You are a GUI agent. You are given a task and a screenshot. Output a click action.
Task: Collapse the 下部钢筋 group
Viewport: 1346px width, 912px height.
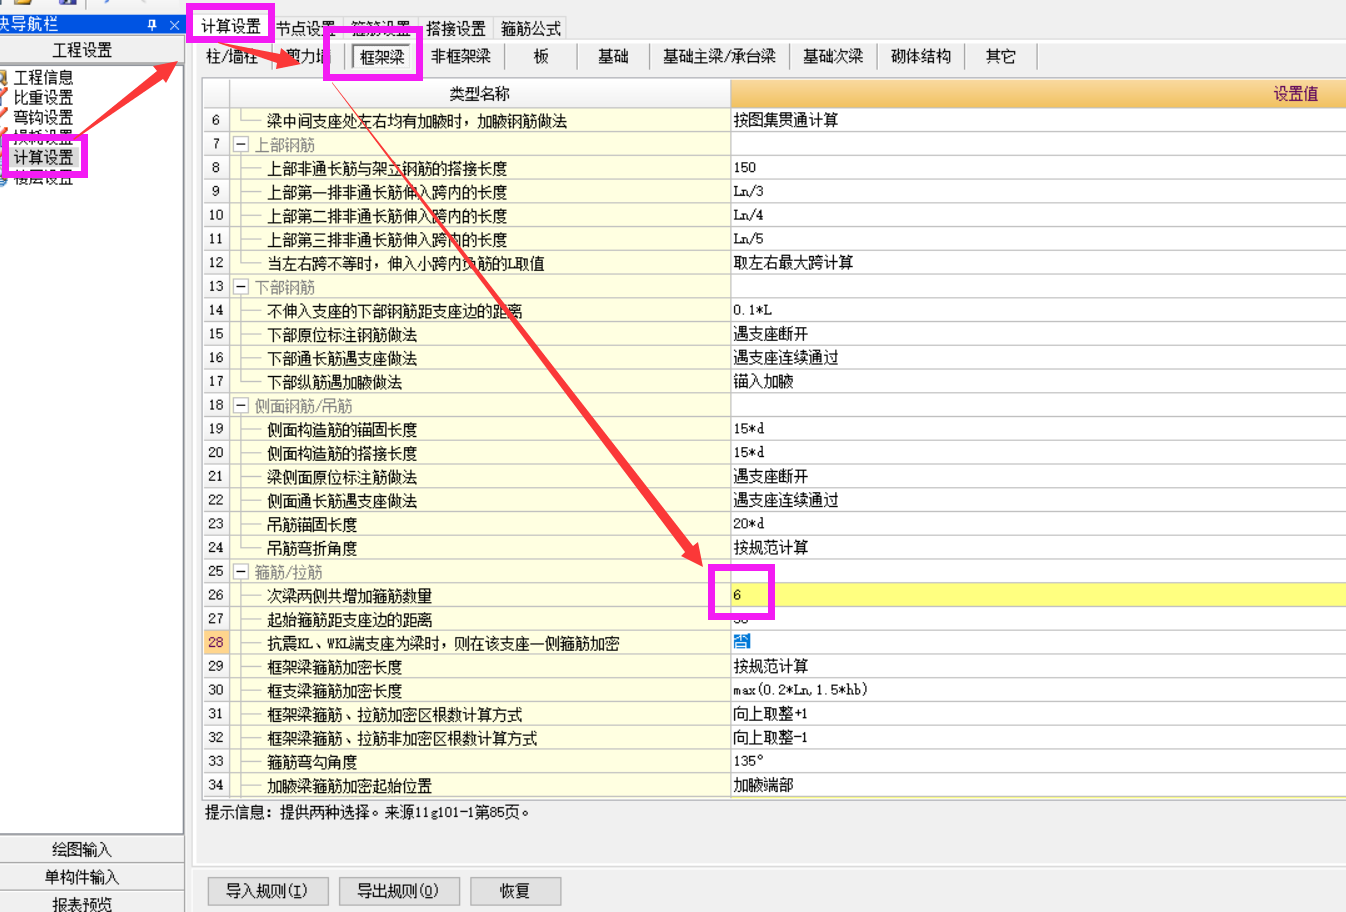[241, 287]
